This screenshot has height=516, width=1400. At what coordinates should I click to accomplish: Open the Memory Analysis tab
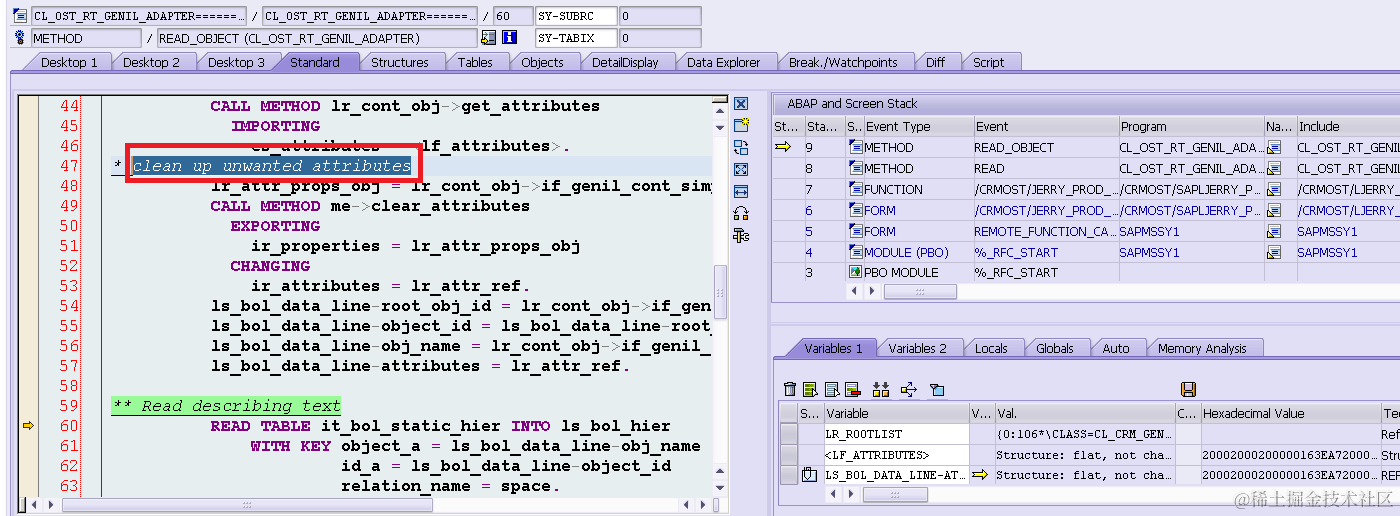tap(1202, 348)
